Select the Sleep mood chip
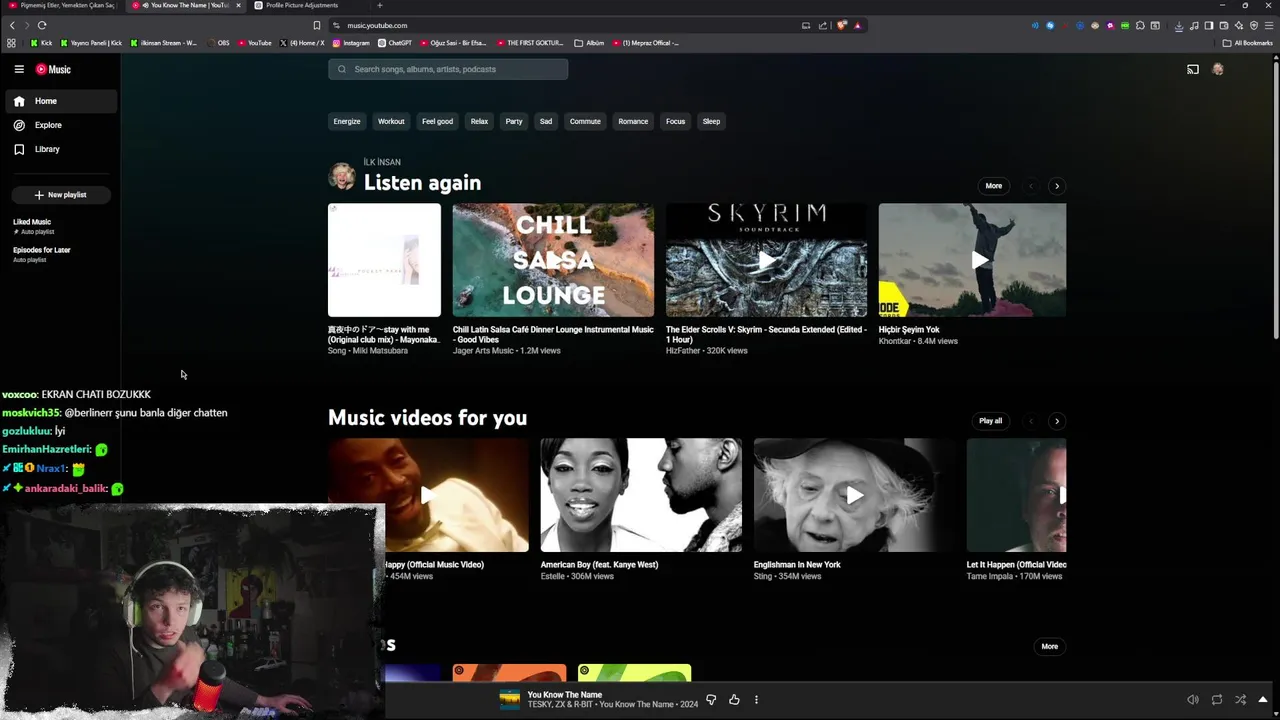Screen dimensions: 1280x720 click(711, 121)
